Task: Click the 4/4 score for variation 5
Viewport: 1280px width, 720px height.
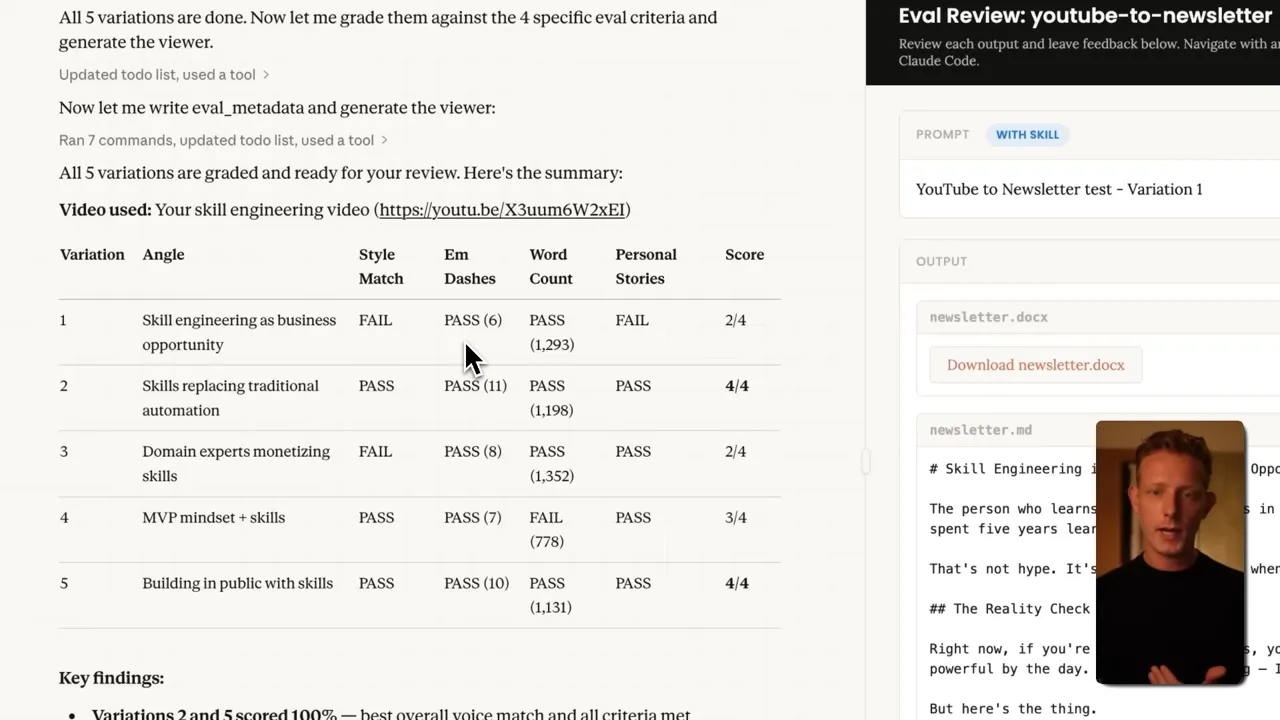Action: coord(737,584)
